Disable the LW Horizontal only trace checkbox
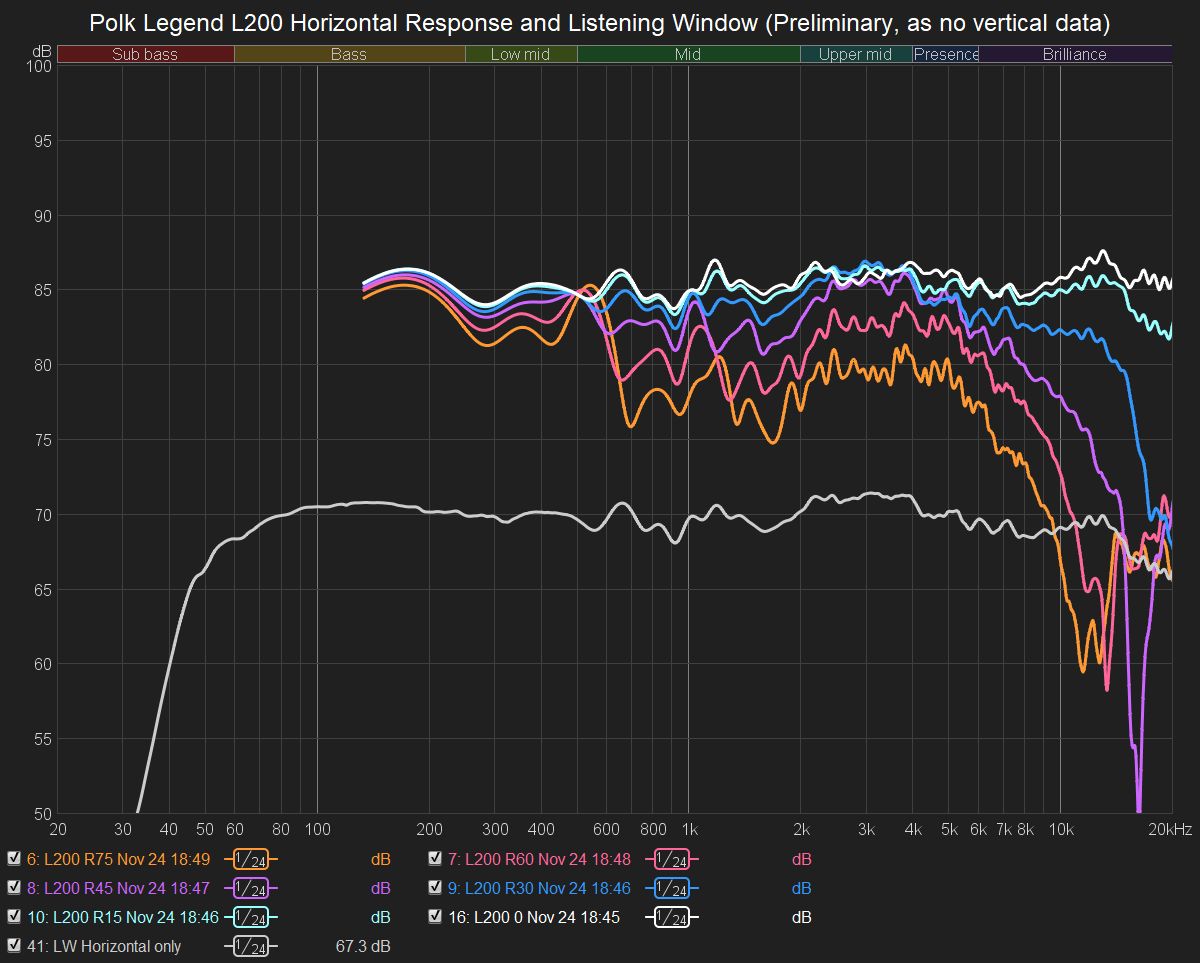 coord(13,946)
